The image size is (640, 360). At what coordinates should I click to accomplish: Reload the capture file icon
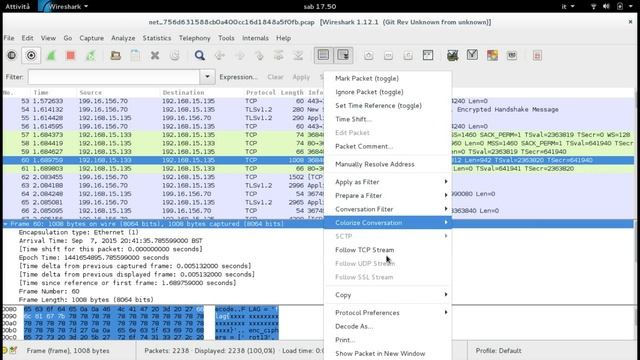(x=175, y=55)
